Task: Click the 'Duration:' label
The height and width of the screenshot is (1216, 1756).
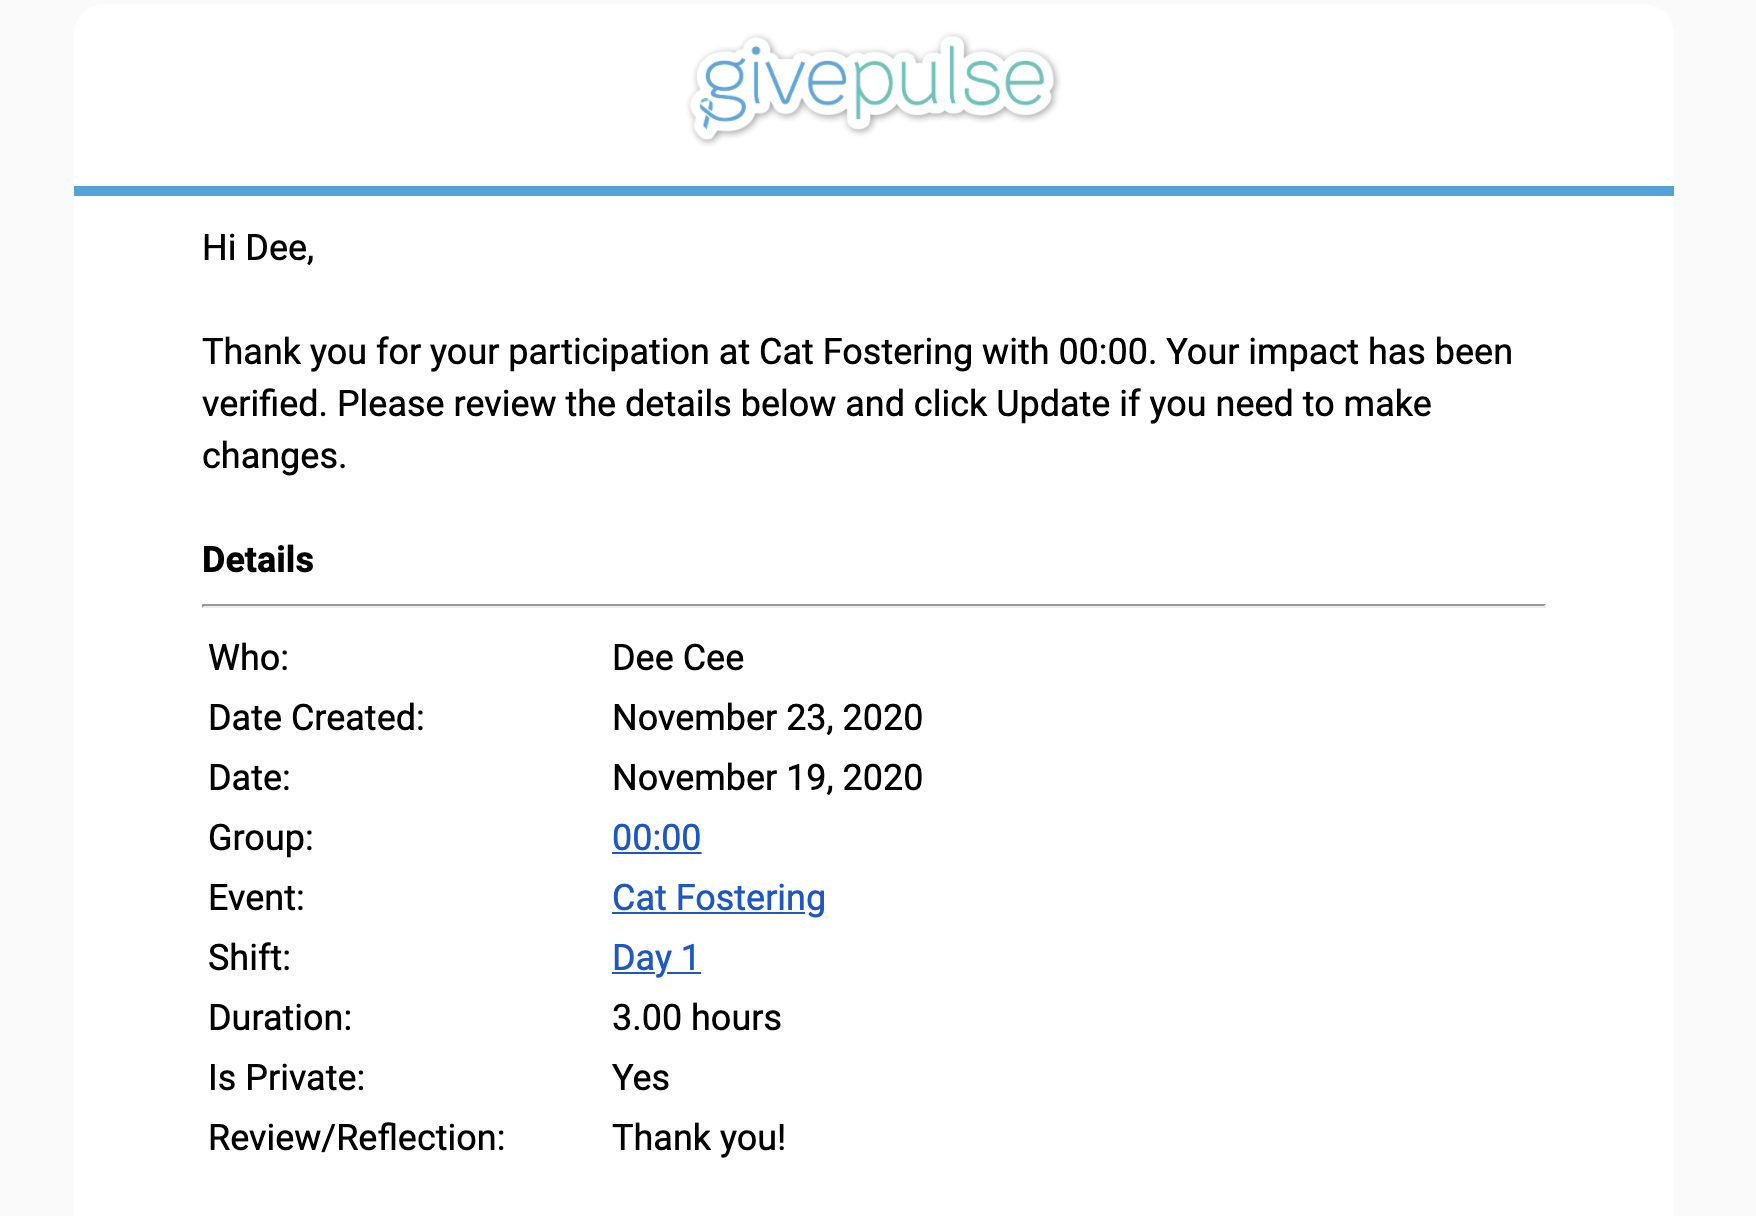Action: click(x=280, y=1018)
